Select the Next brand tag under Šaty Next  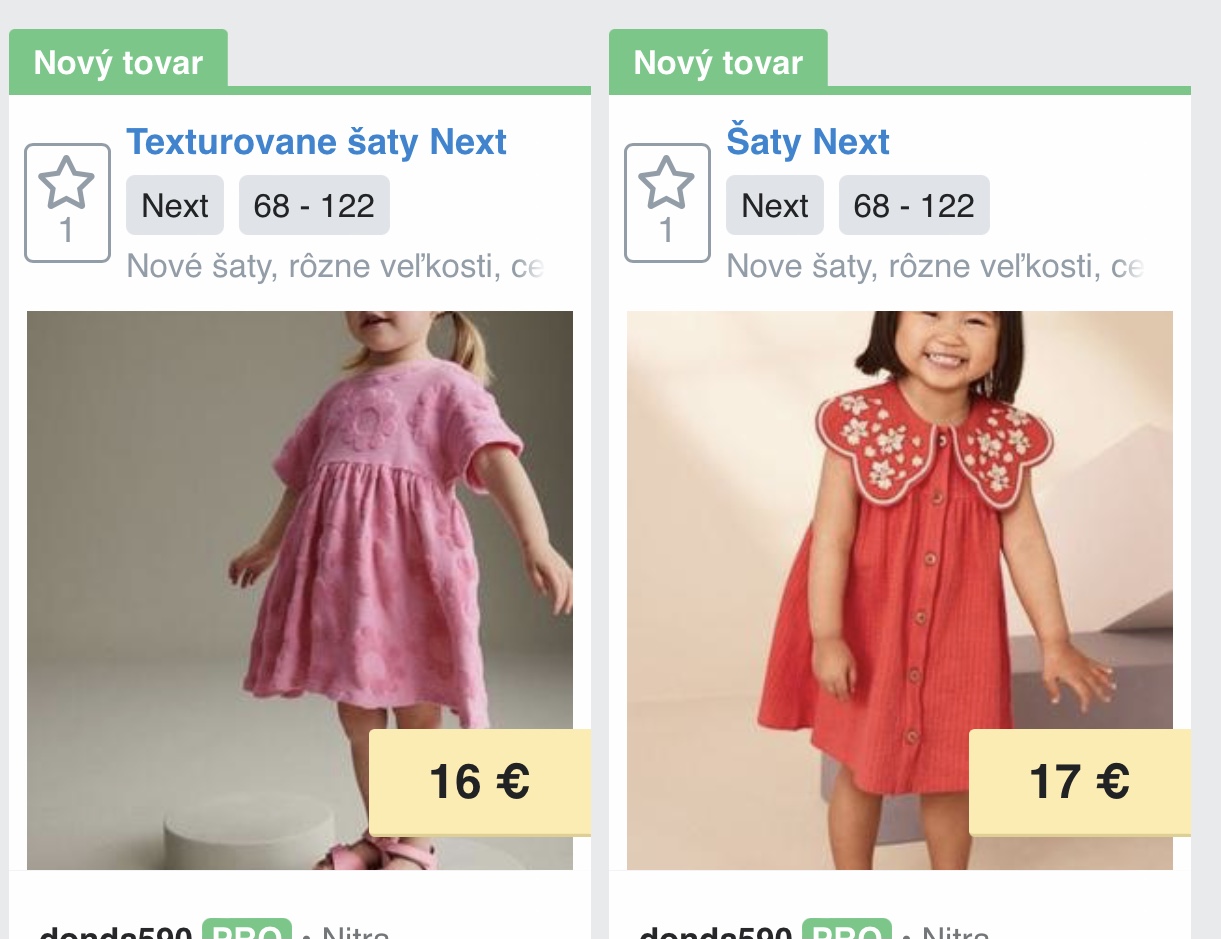point(775,206)
